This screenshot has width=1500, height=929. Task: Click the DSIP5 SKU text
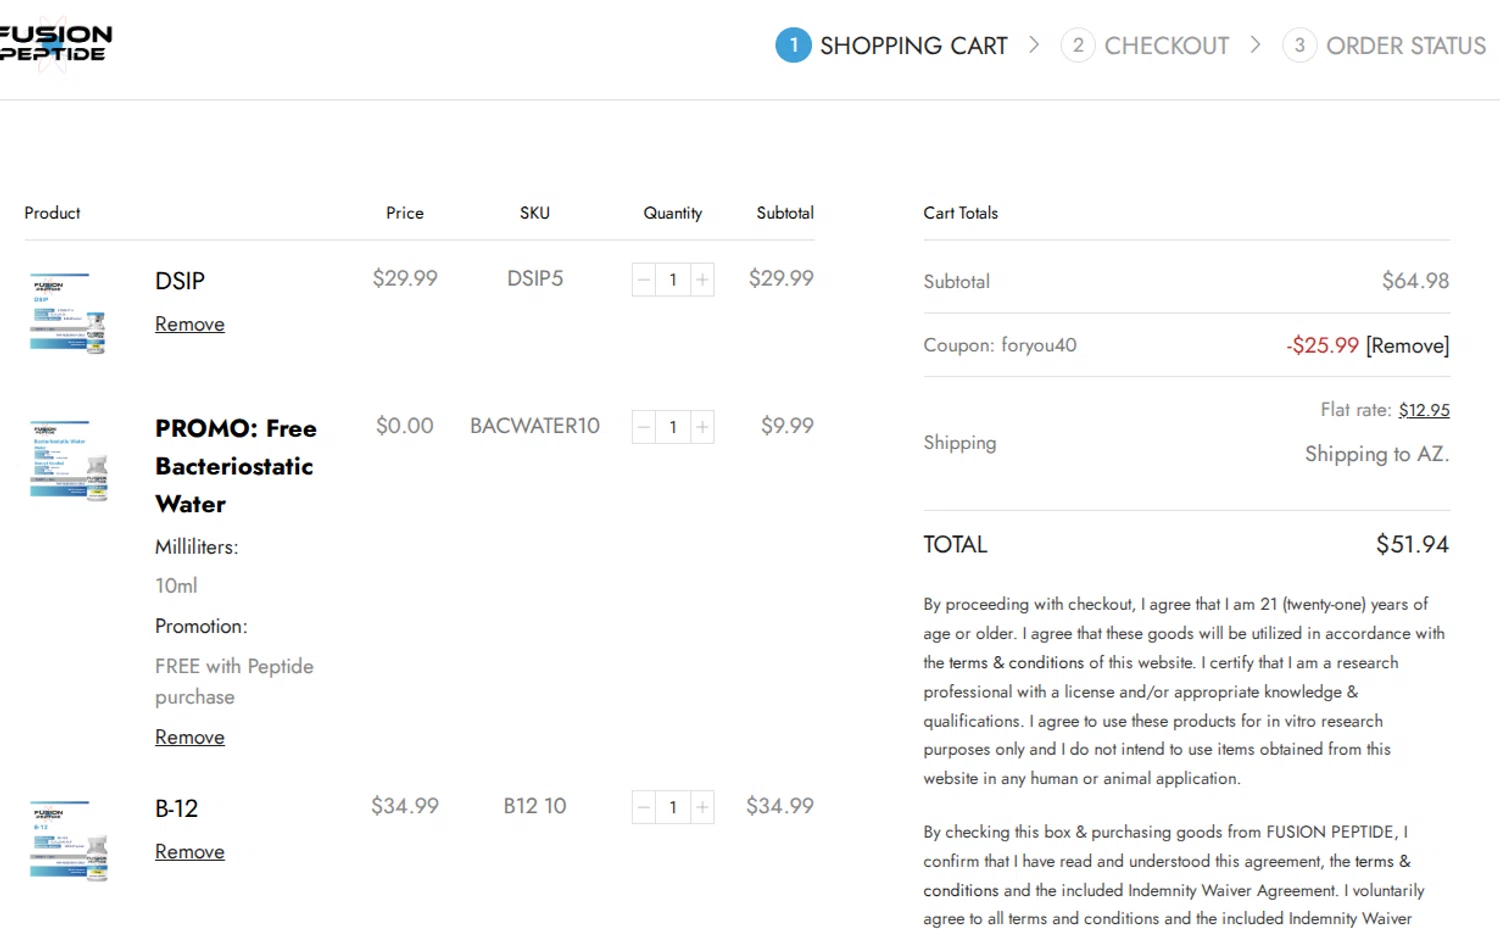click(535, 279)
